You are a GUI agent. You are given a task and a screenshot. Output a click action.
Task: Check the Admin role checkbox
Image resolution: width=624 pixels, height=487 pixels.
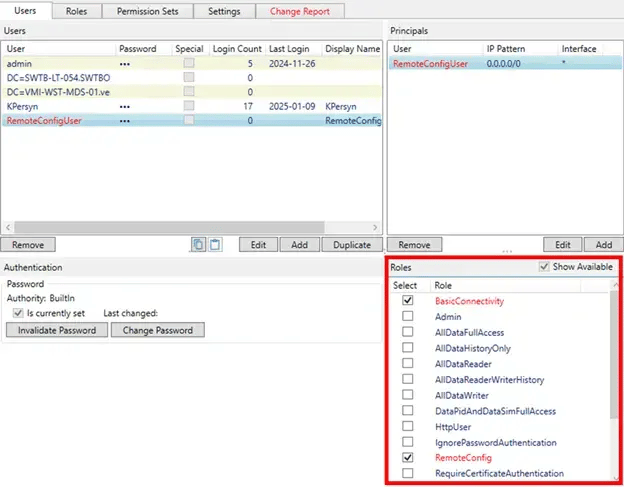point(407,316)
